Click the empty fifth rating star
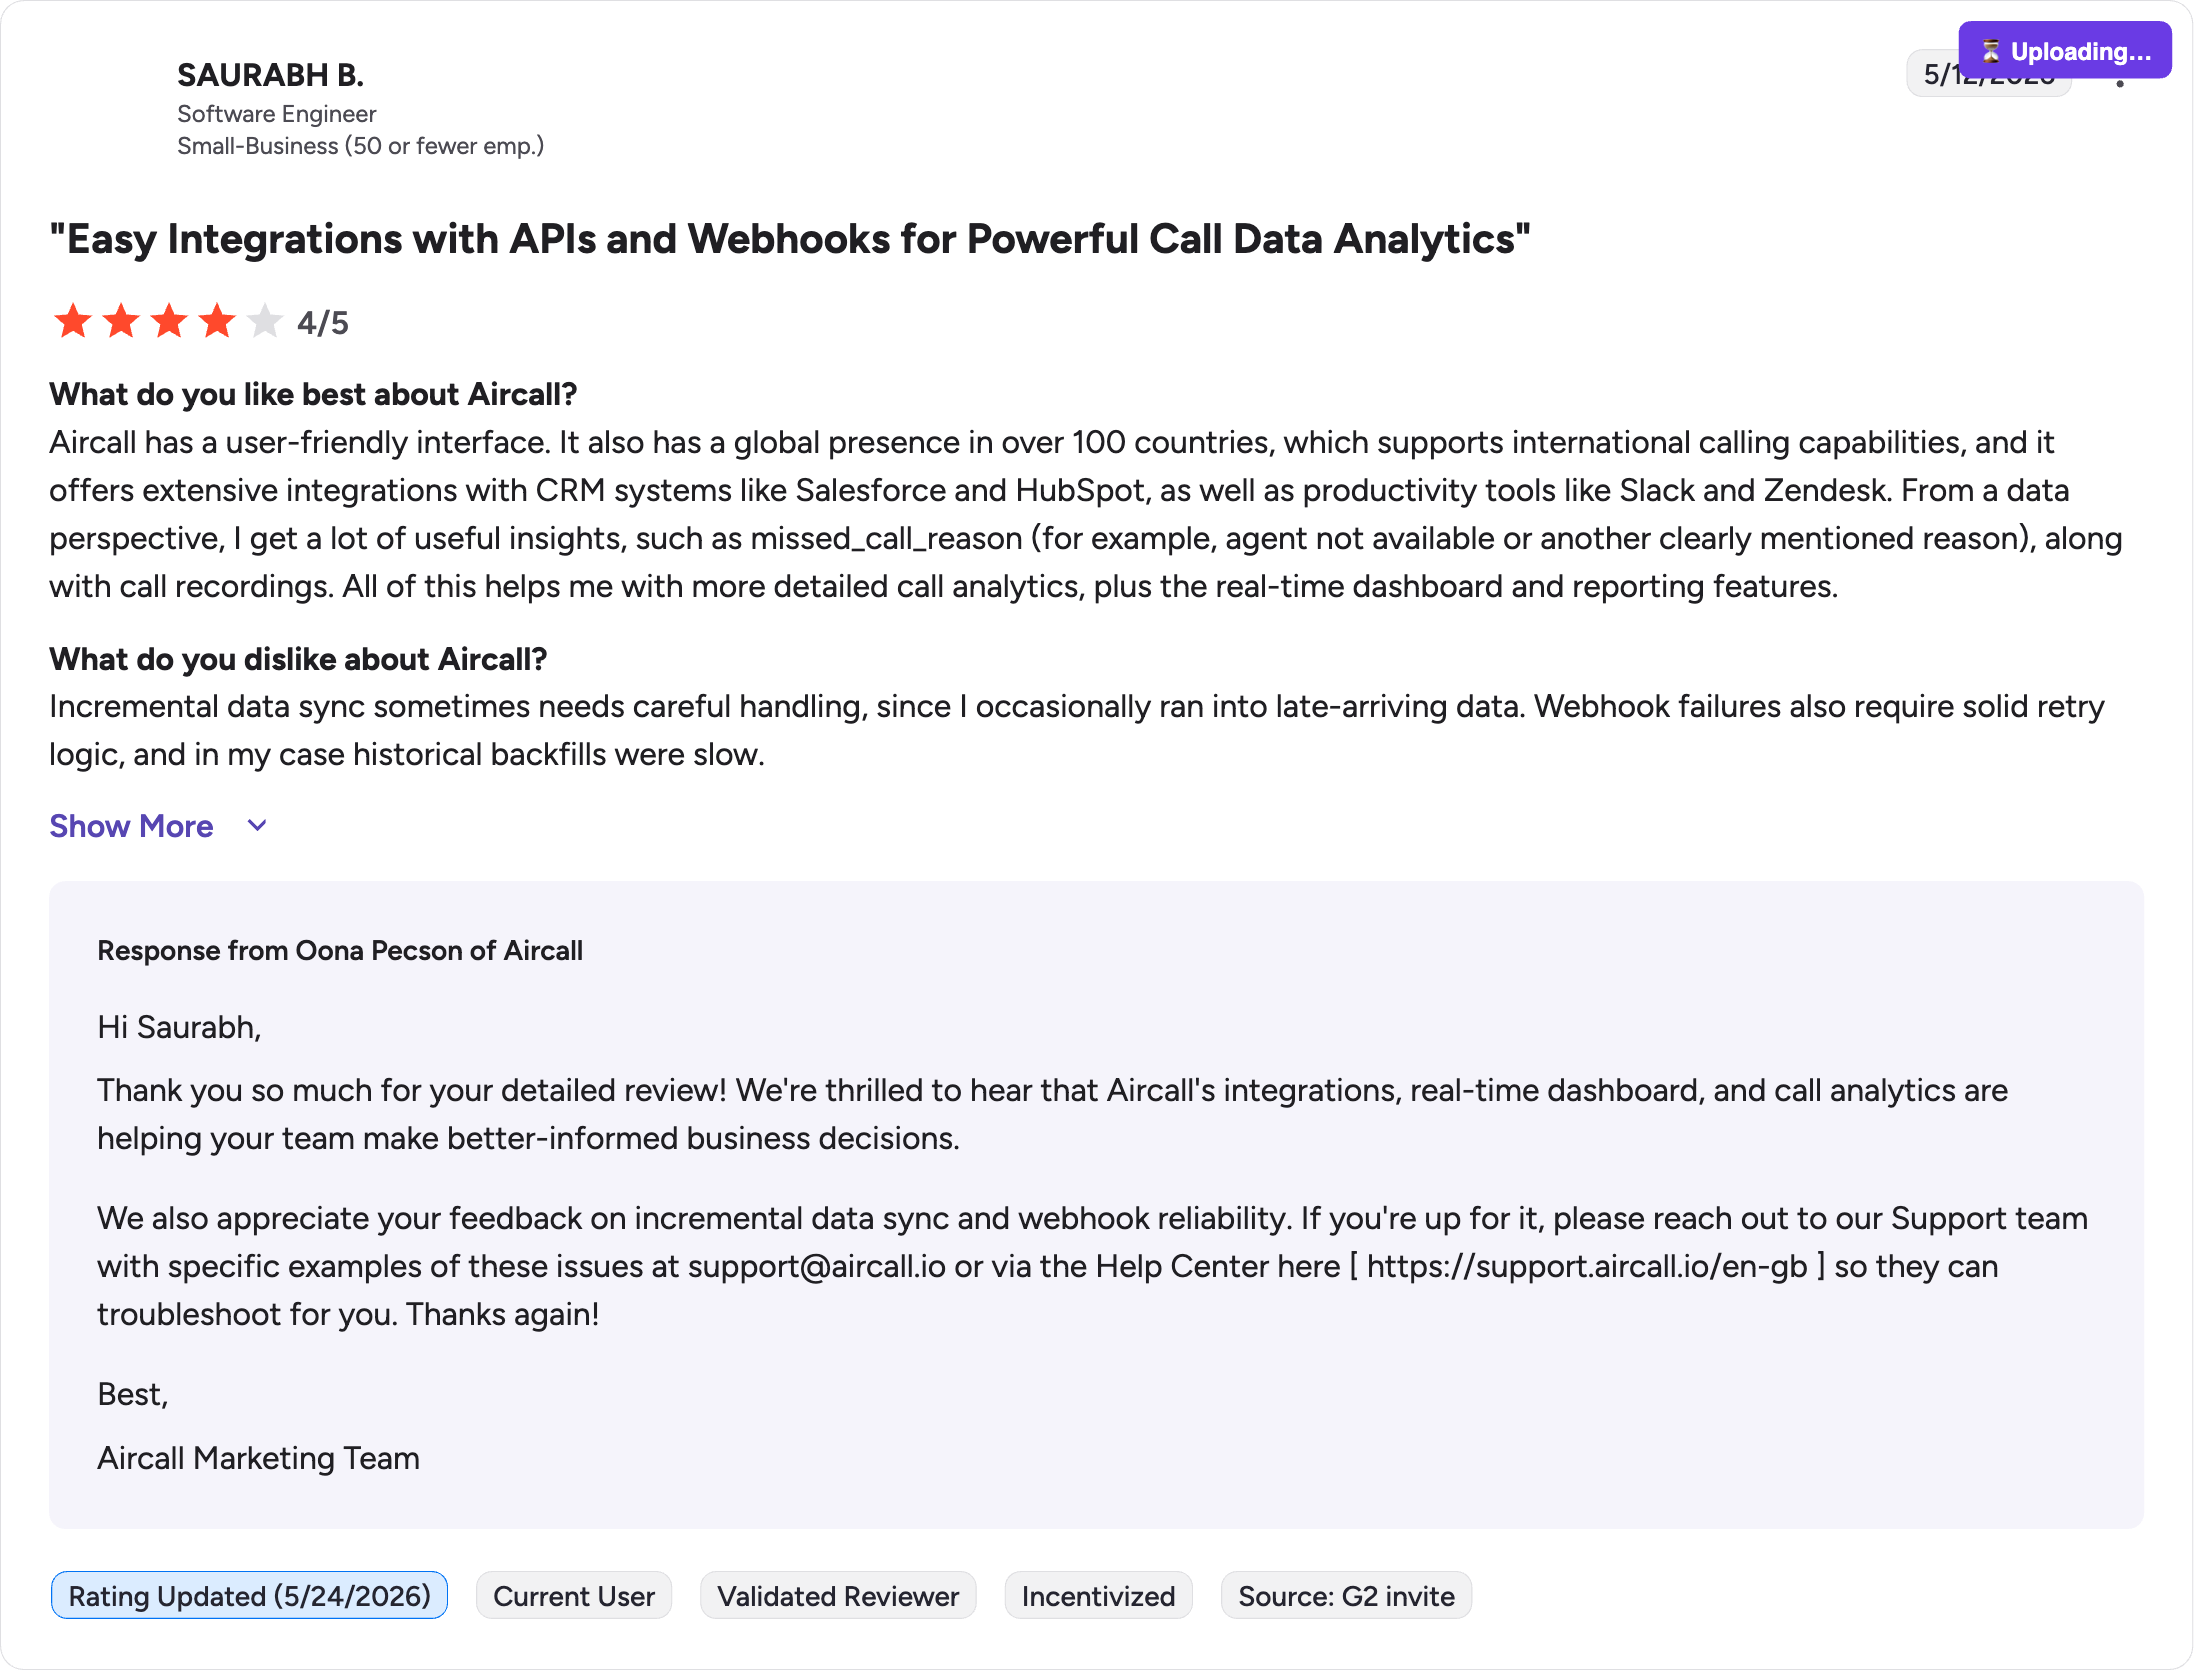The image size is (2194, 1672). [265, 322]
